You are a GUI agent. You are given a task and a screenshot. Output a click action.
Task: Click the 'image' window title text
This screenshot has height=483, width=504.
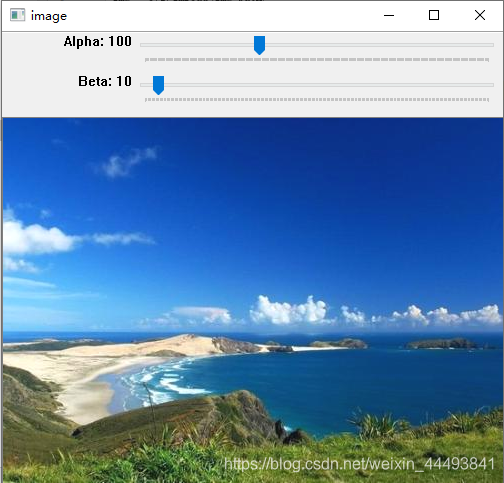pos(49,16)
